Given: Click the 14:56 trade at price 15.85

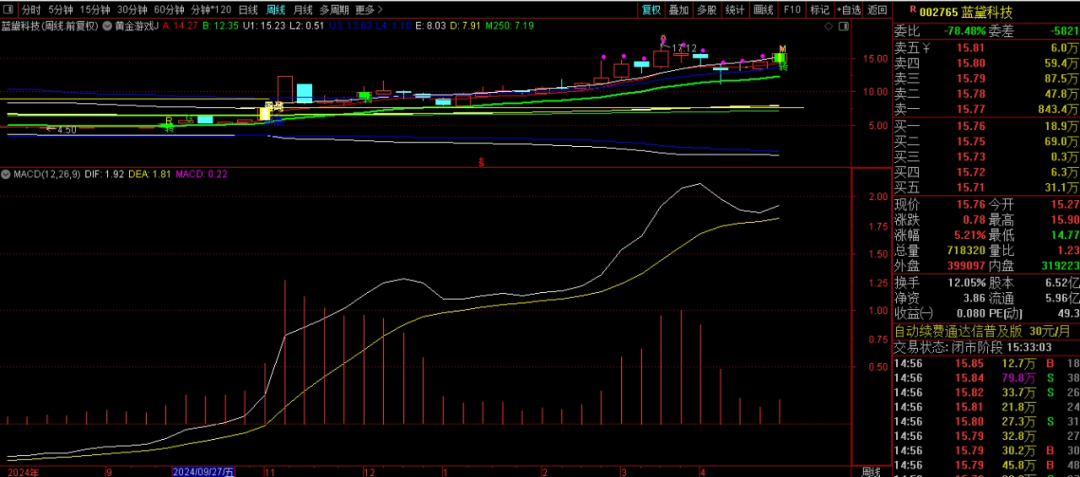Looking at the screenshot, I should point(986,363).
